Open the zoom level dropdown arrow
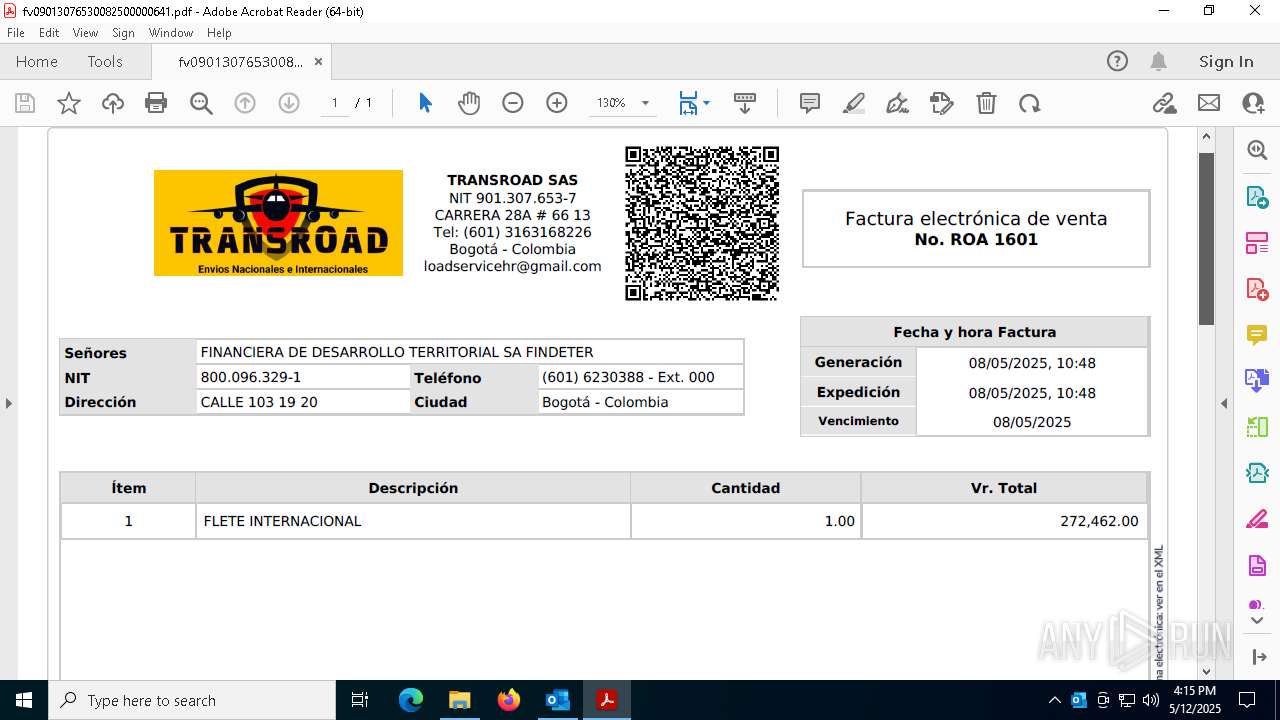This screenshot has height=720, width=1280. (645, 103)
